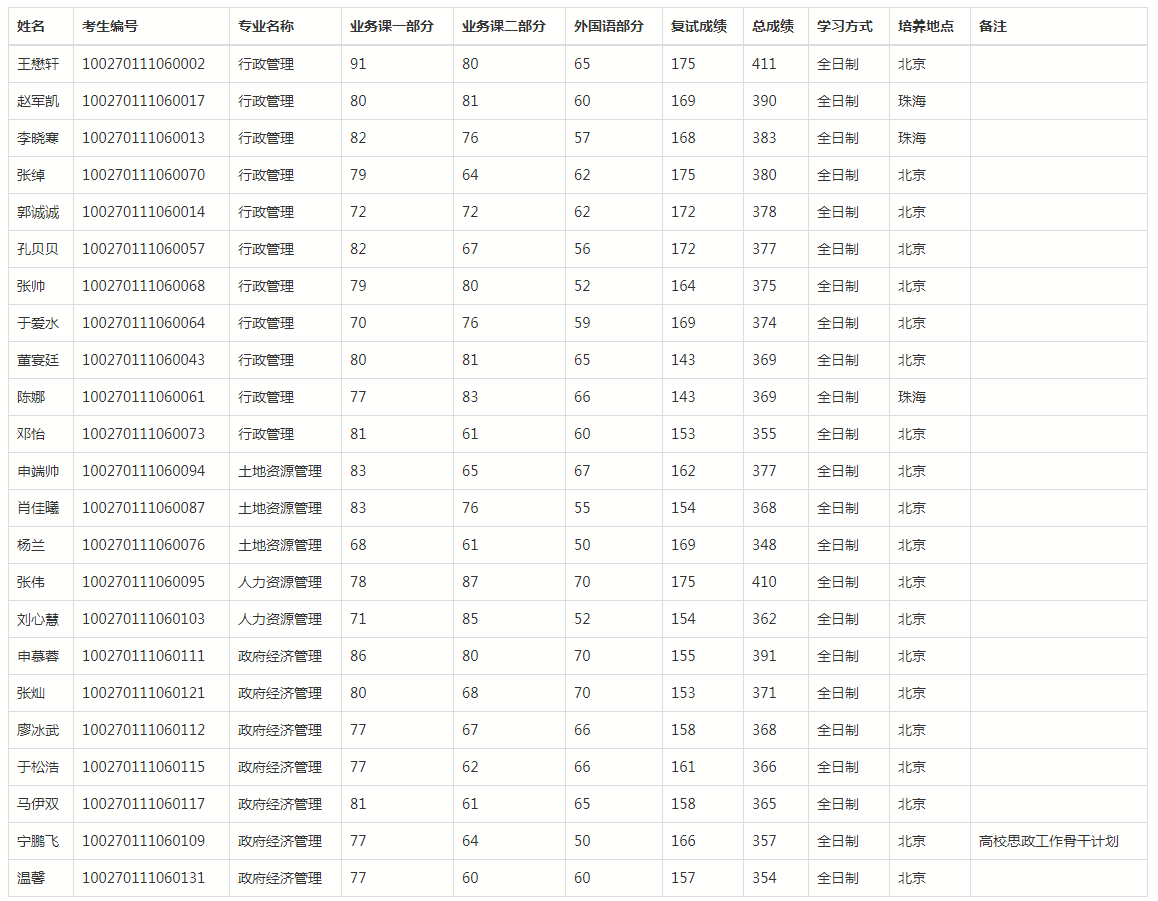Click candidate number 100270111060131
1158x901 pixels.
[x=143, y=878]
